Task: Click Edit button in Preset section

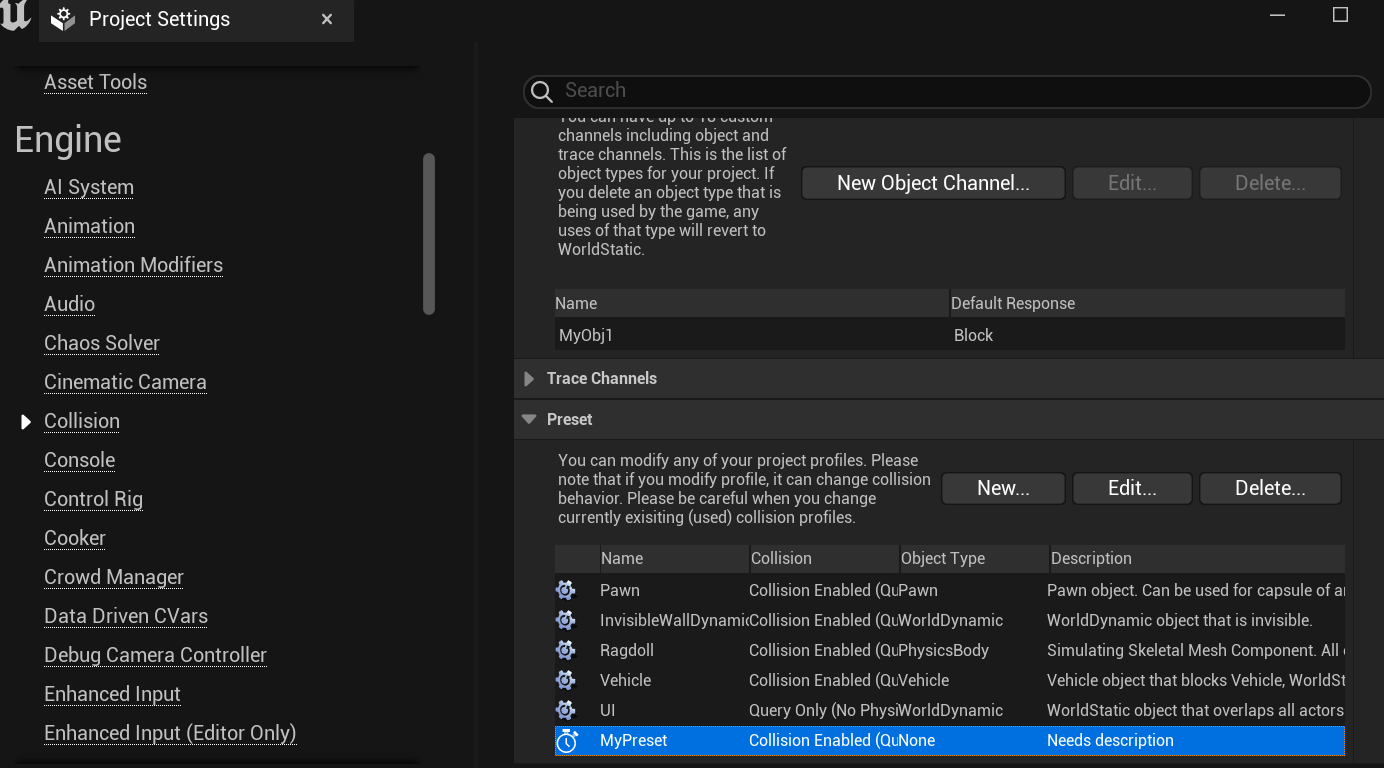Action: tap(1132, 488)
